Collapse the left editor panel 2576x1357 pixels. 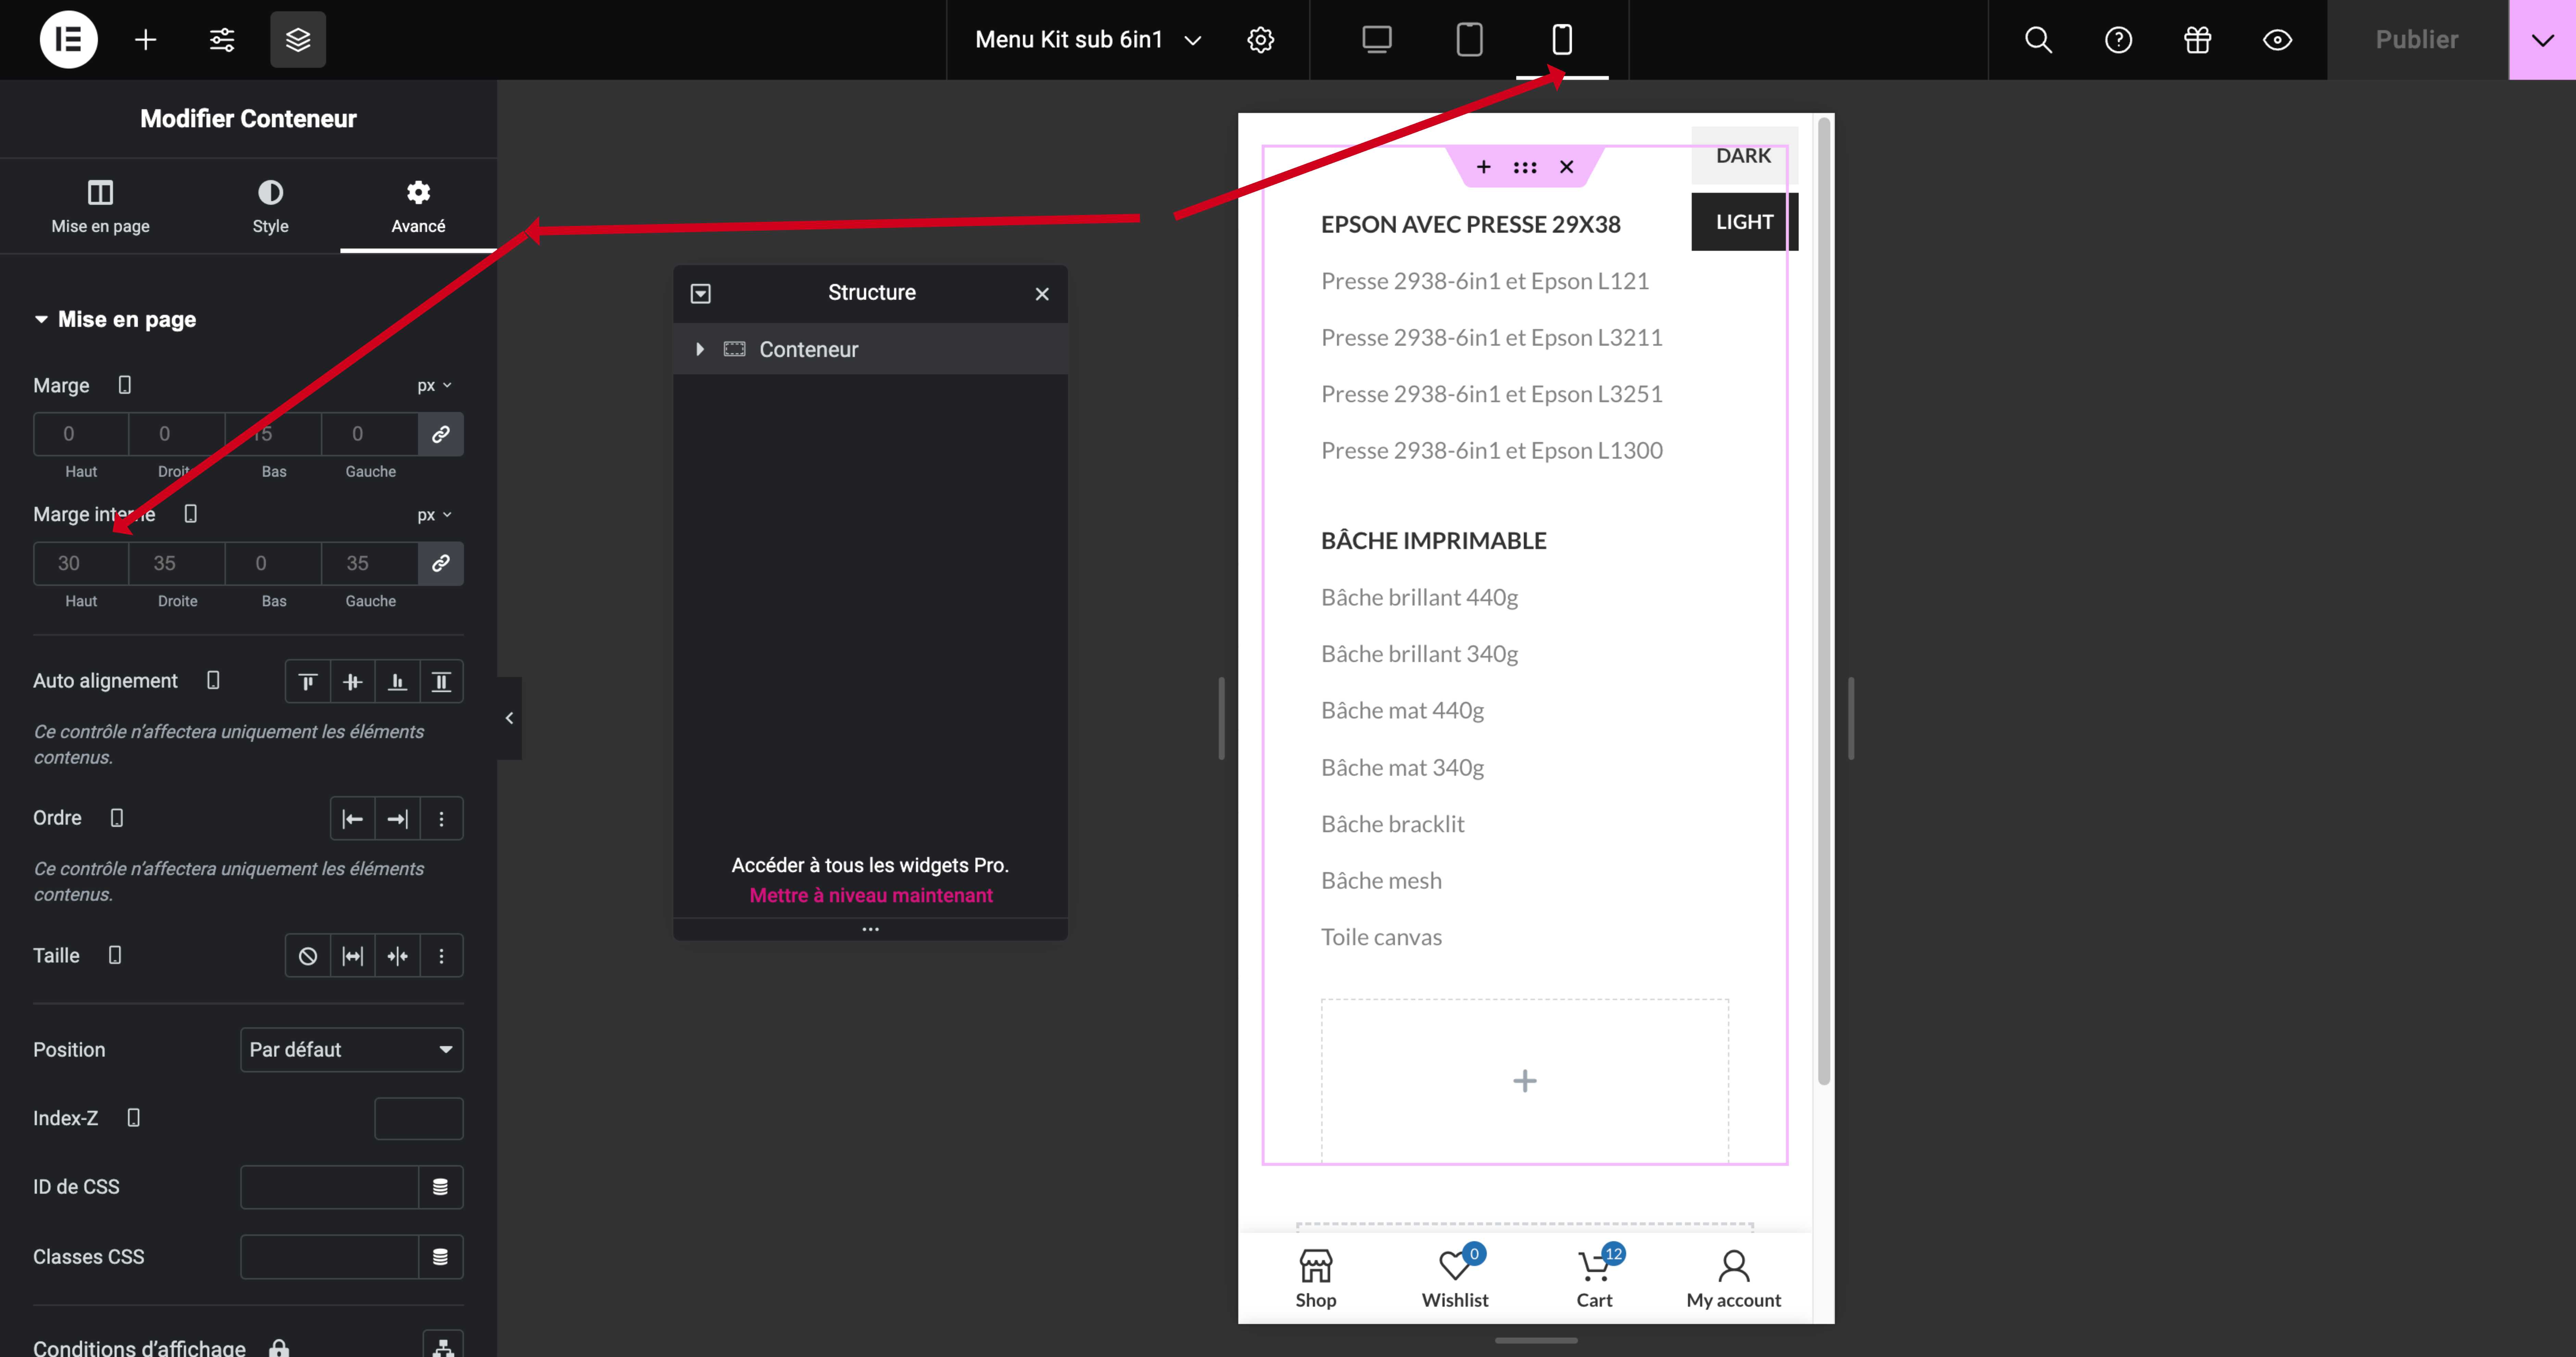[509, 718]
